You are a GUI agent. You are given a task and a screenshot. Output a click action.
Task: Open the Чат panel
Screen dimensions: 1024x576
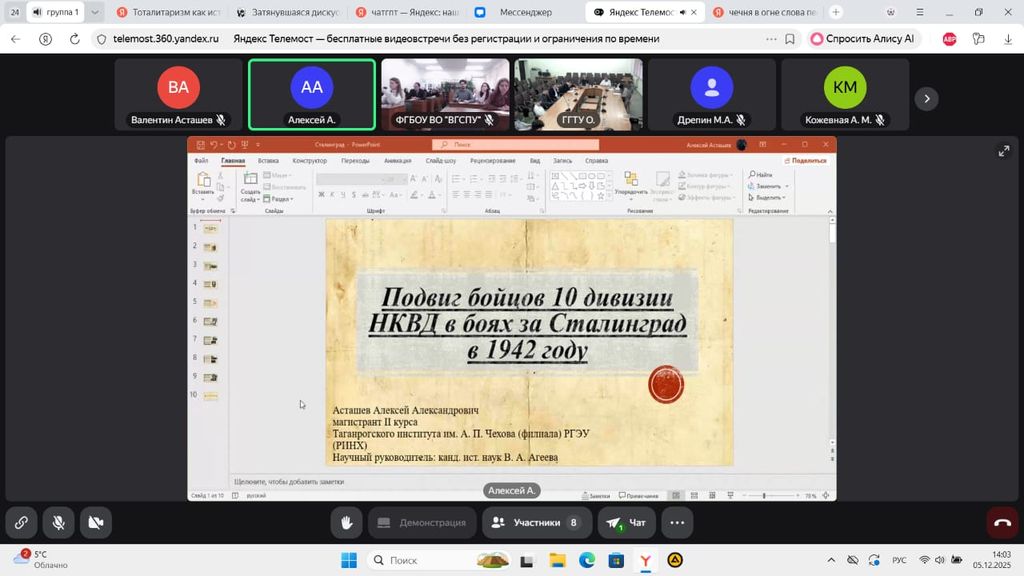click(x=627, y=522)
